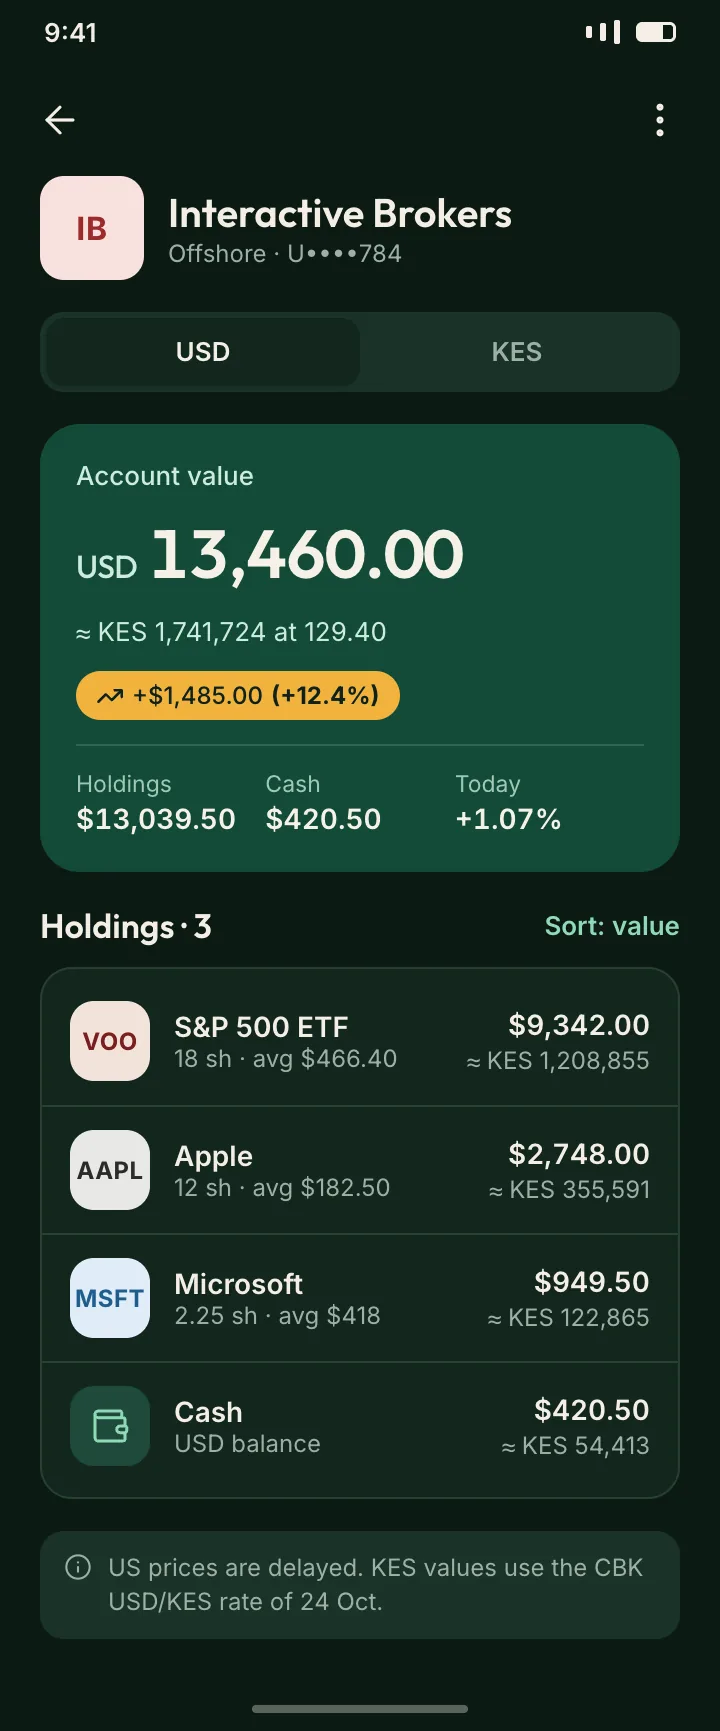Select the Microsoft holding row
This screenshot has width=720, height=1731.
click(x=360, y=1298)
